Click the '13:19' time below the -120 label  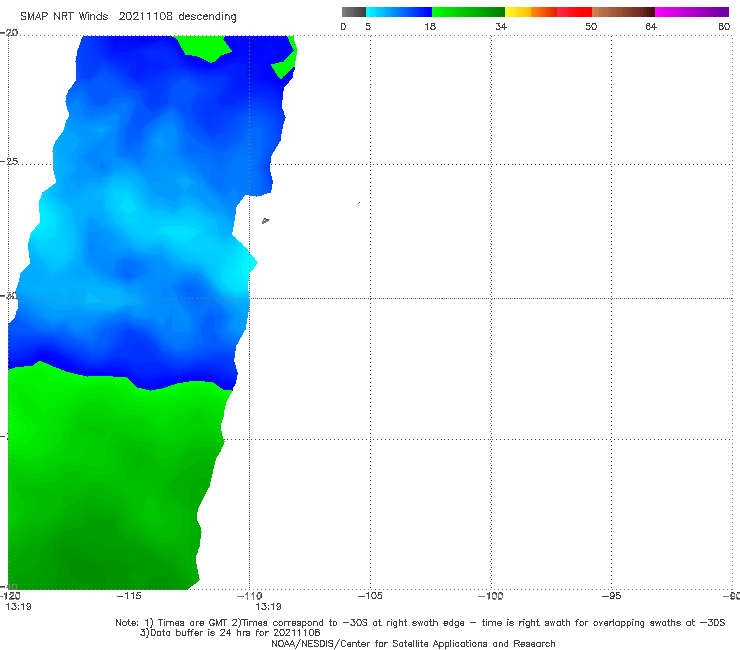coord(18,607)
